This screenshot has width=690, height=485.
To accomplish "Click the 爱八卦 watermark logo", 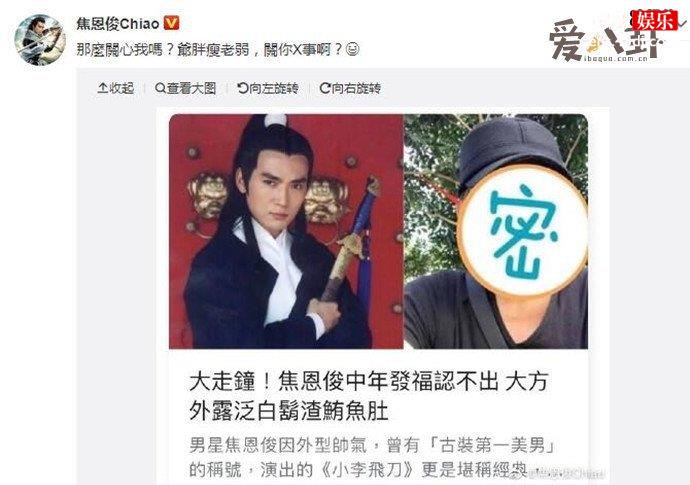I will coord(605,40).
